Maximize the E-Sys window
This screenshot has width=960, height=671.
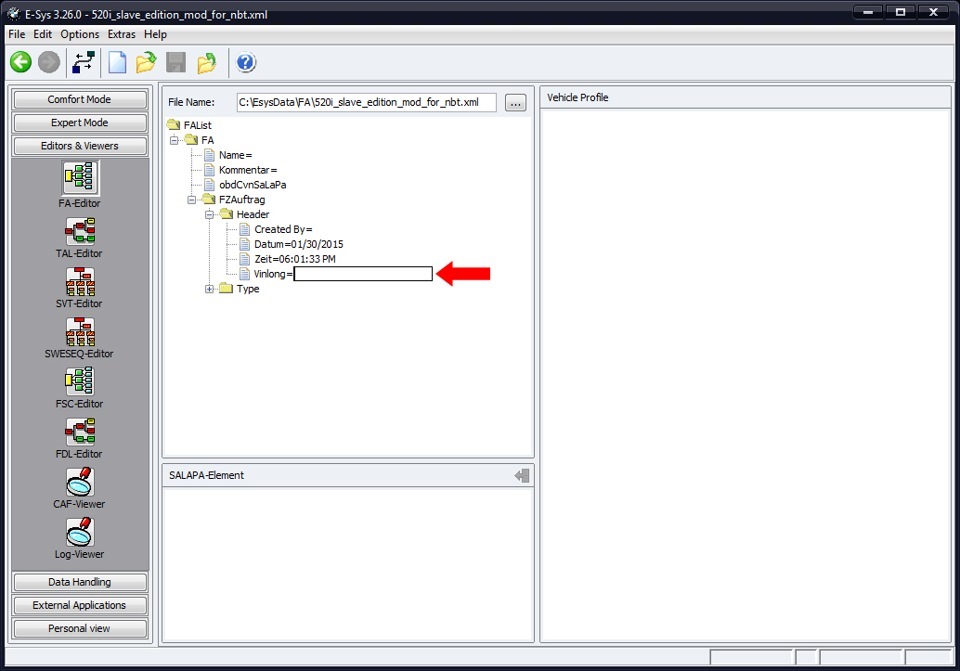point(901,12)
